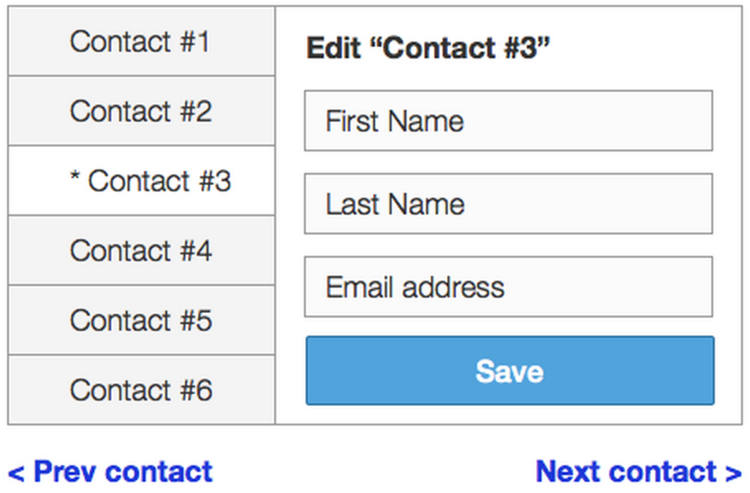Click the left angle bracket before Prev

16,472
